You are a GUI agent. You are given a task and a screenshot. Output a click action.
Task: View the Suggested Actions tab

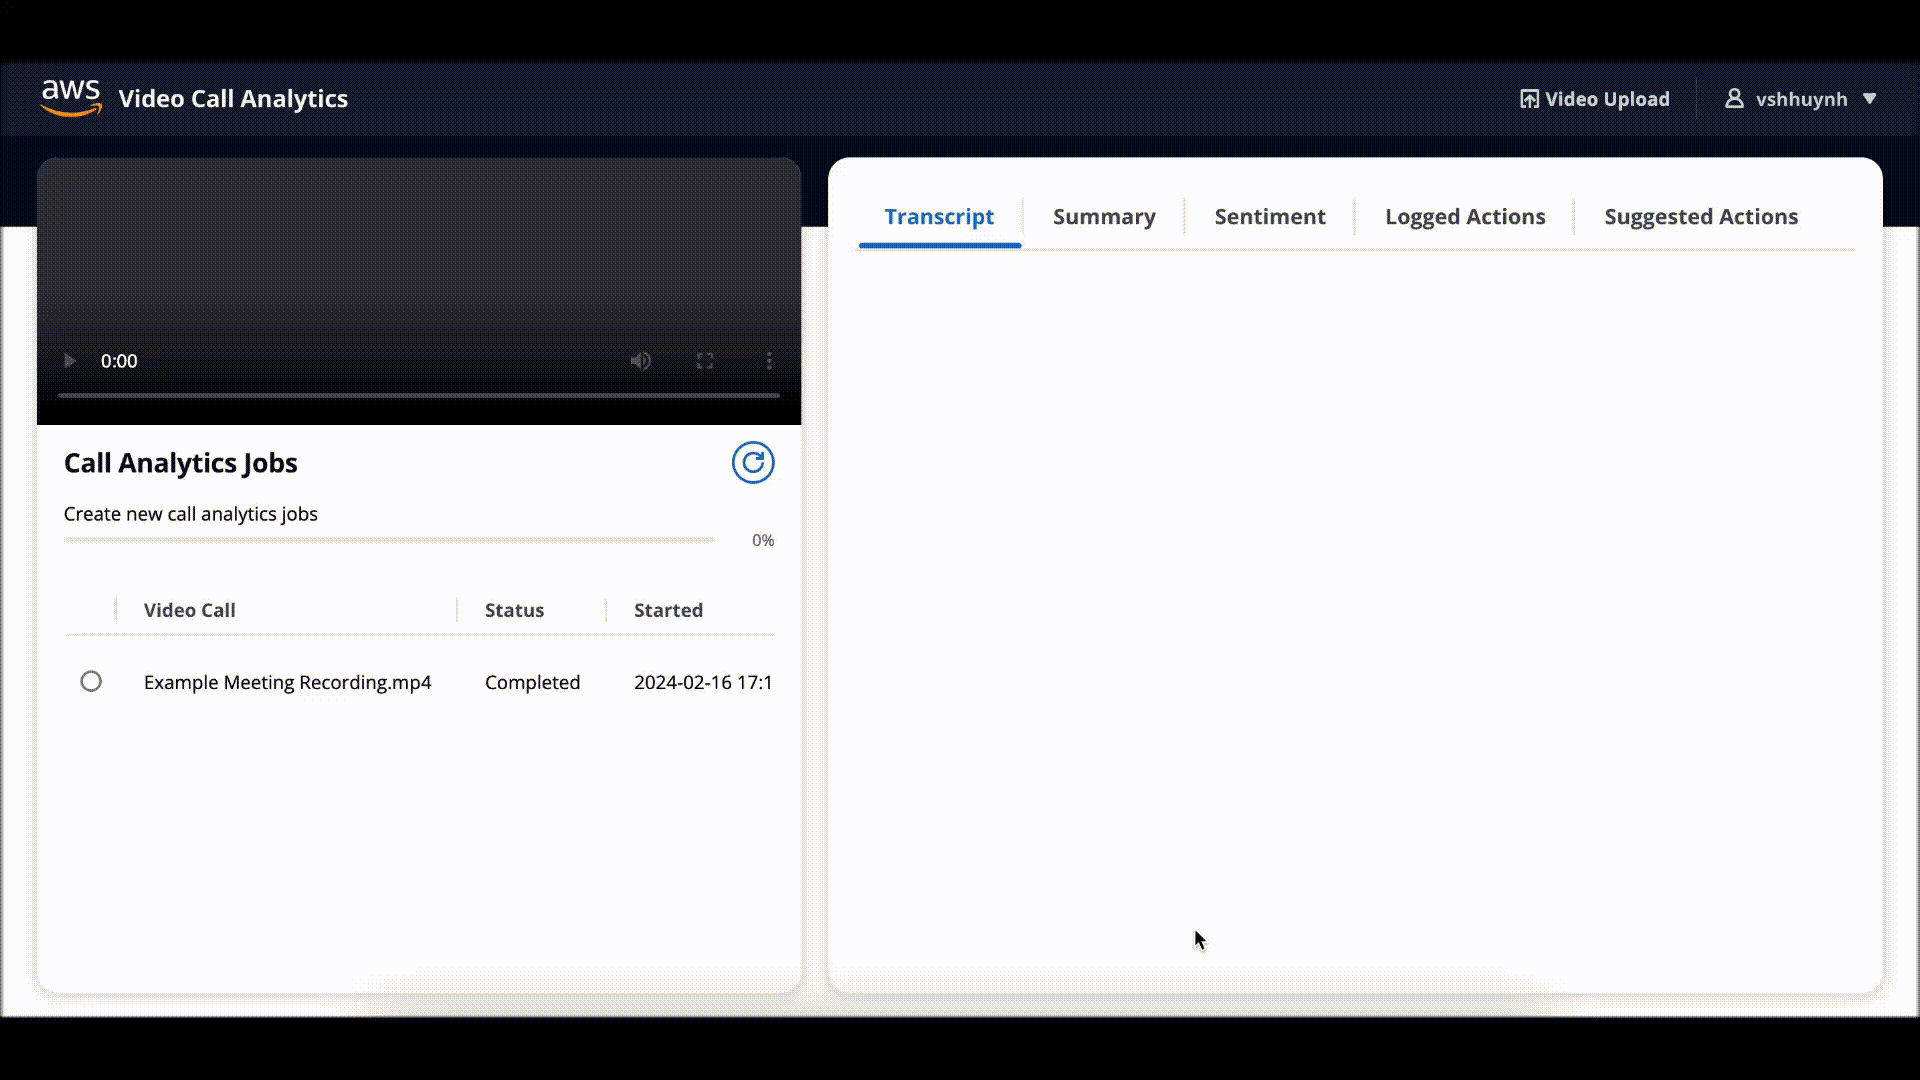[1700, 217]
